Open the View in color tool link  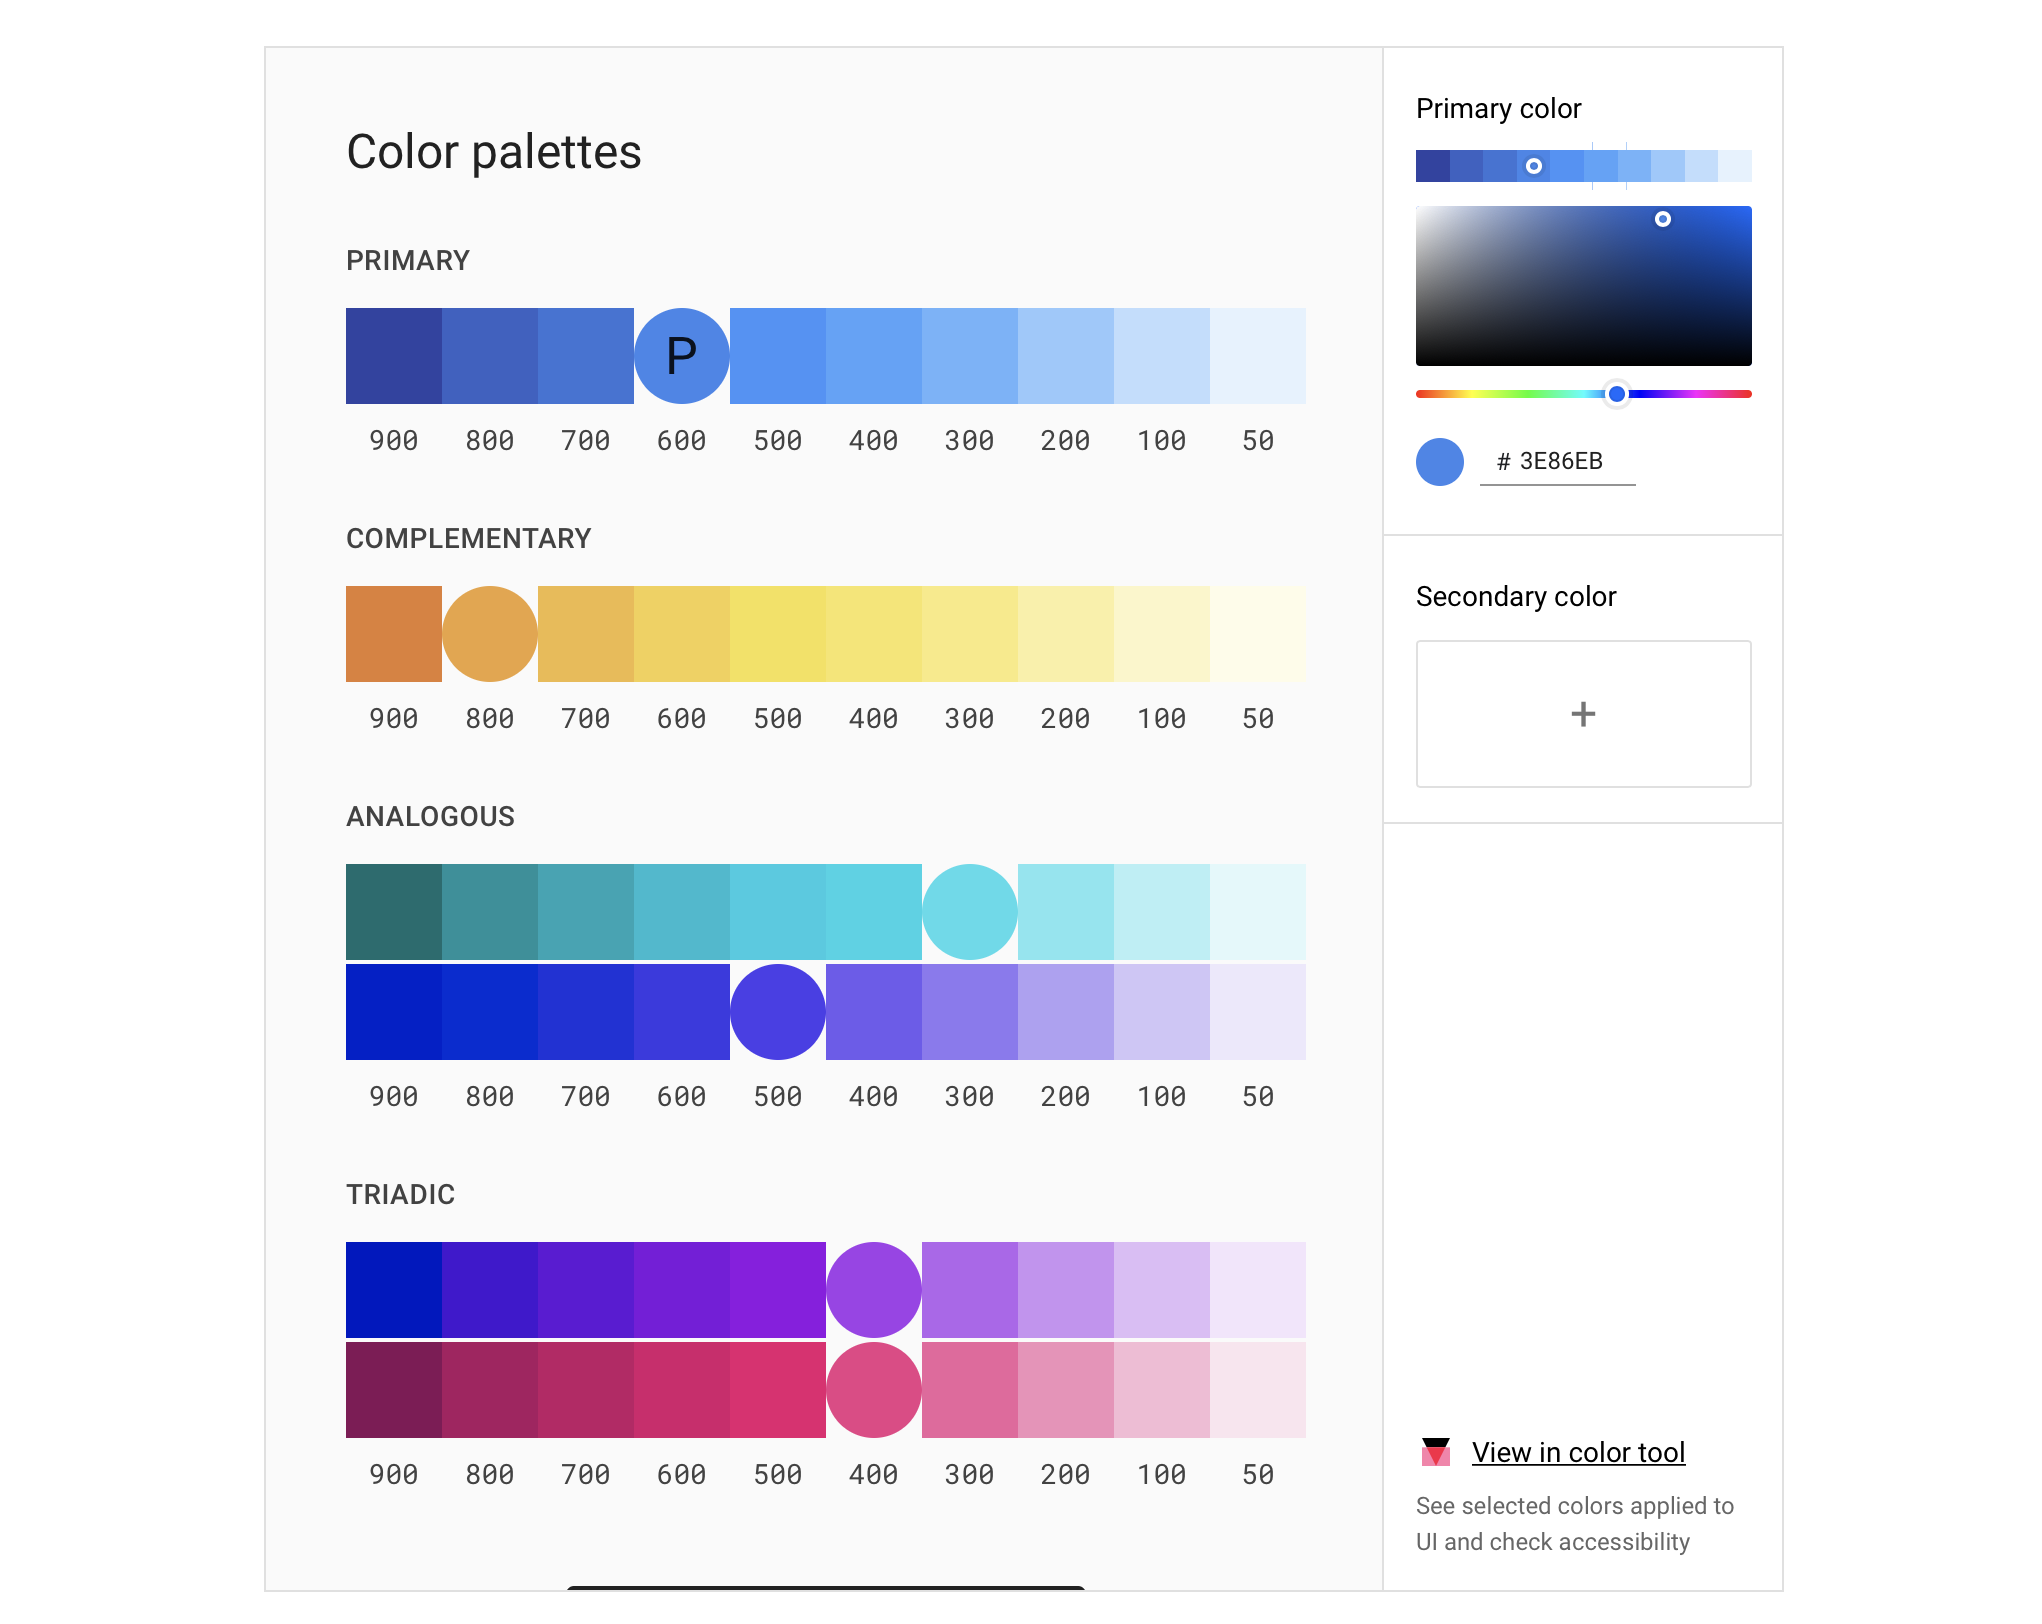coord(1578,1452)
